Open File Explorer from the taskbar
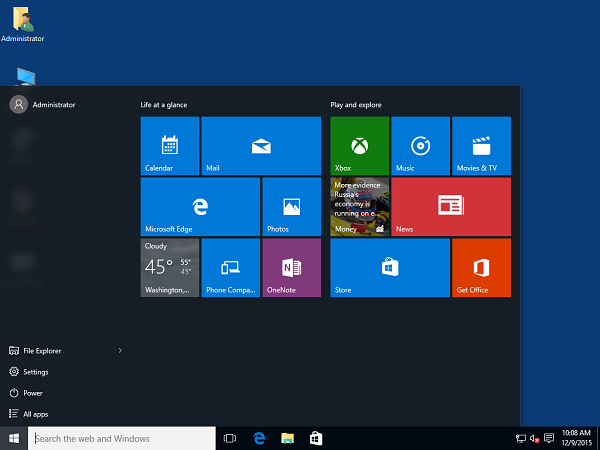The width and height of the screenshot is (600, 450). pyautogui.click(x=287, y=438)
